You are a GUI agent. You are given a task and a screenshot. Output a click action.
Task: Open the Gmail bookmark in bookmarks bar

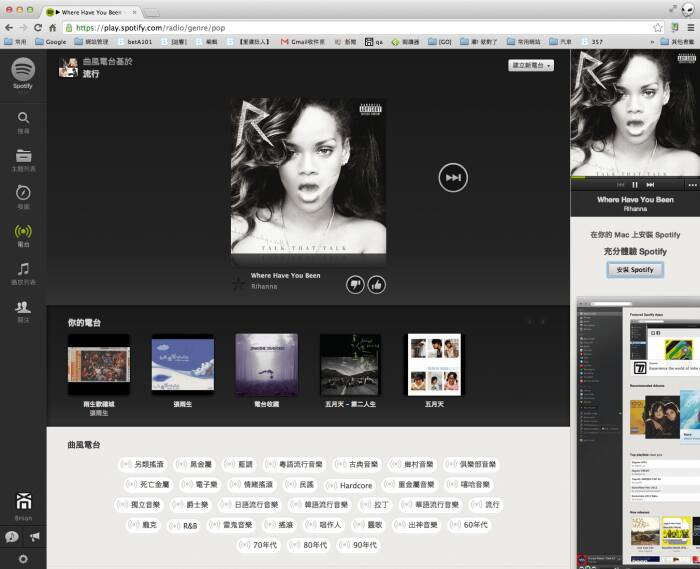coord(303,42)
